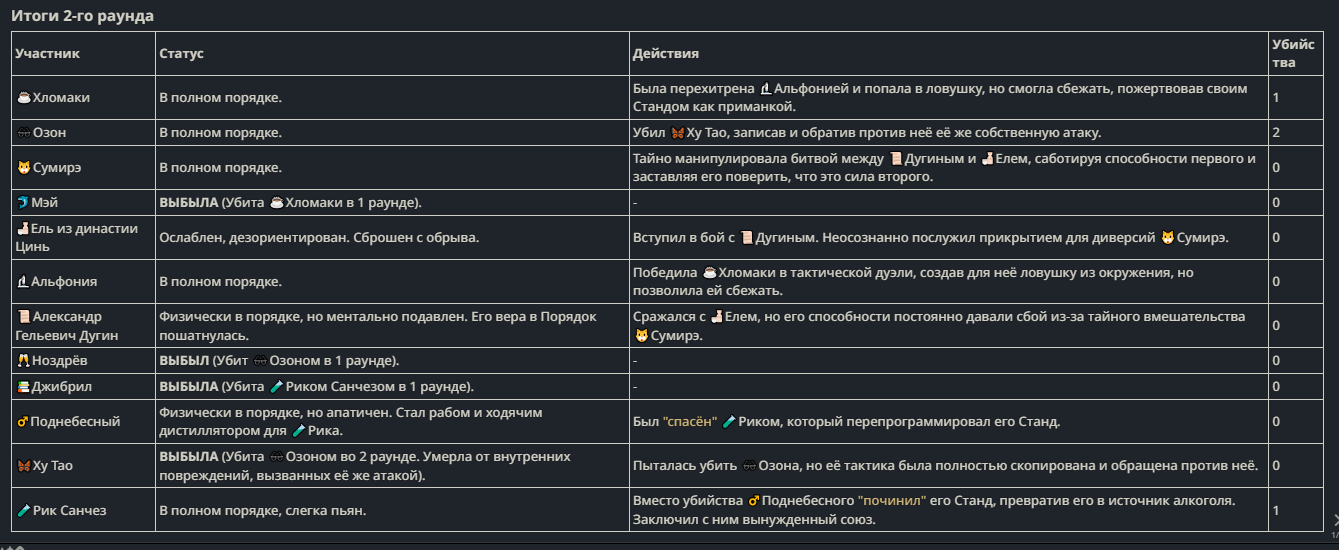Click the dolphin emoji next to participant Мэй
Screen dimensions: 1339x550
pos(24,203)
